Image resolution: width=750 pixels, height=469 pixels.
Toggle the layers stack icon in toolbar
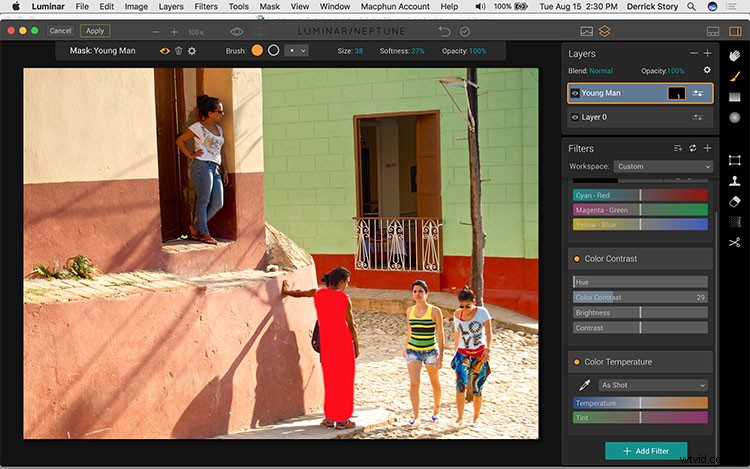[605, 32]
